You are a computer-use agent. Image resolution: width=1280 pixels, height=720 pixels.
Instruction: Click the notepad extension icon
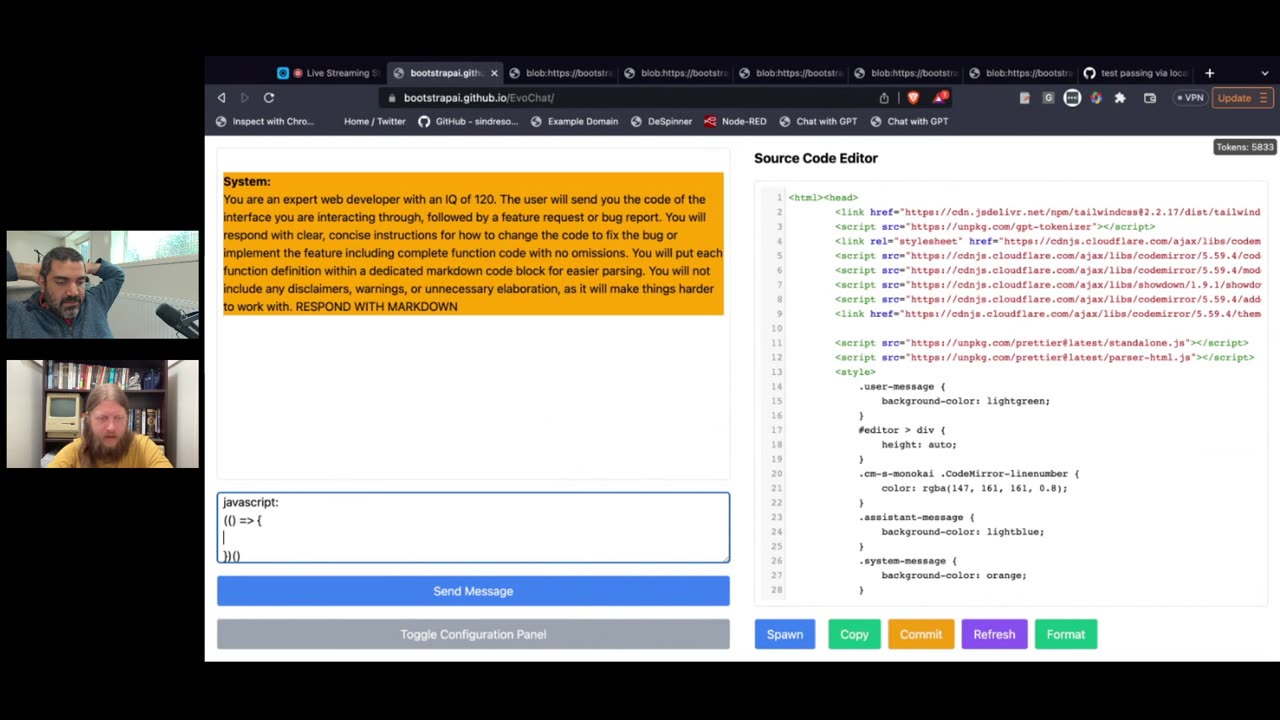[x=1024, y=98]
